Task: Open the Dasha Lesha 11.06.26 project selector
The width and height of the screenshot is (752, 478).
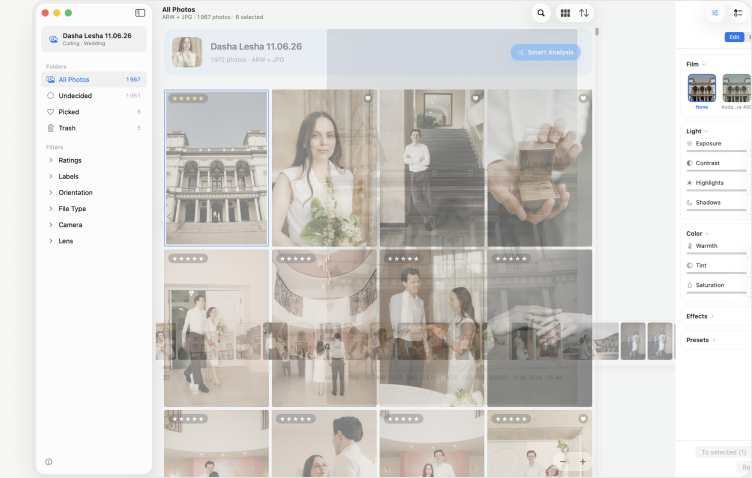Action: pos(94,39)
